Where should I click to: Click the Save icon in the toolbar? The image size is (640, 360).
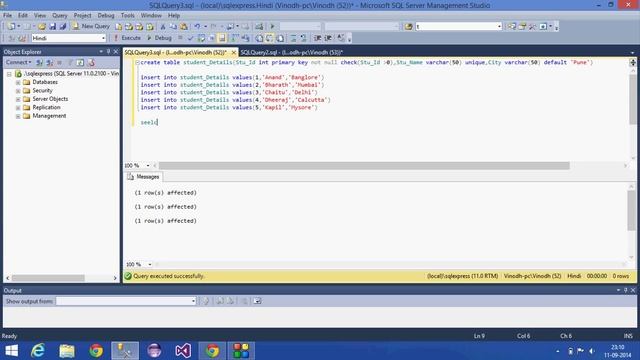52,27
